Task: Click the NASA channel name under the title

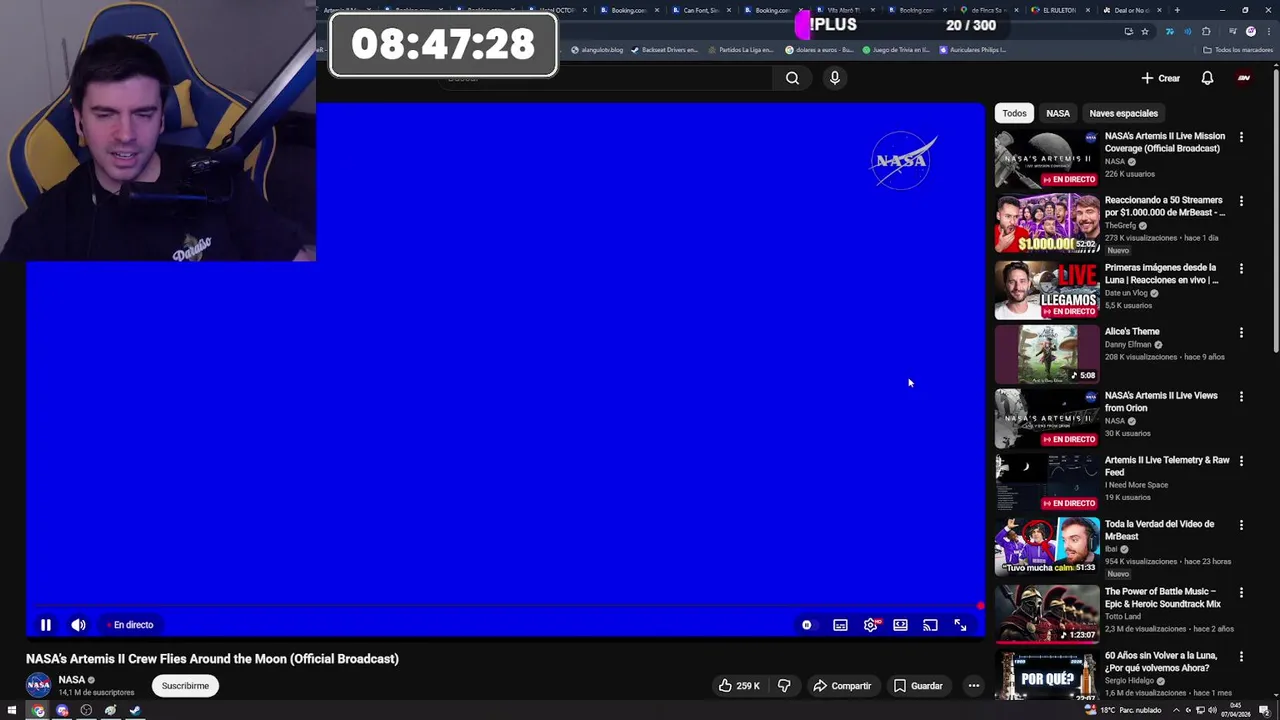Action: coord(72,680)
